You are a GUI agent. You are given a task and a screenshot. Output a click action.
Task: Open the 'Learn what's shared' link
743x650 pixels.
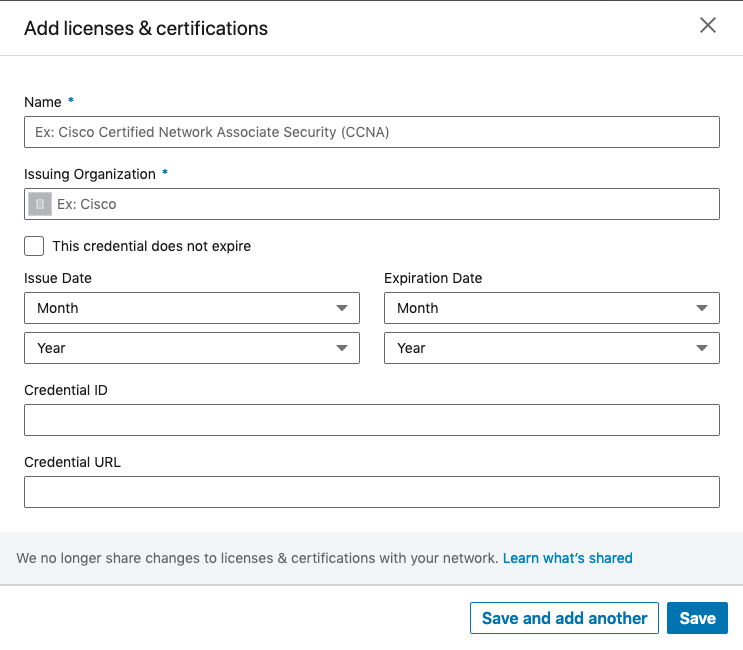tap(567, 558)
